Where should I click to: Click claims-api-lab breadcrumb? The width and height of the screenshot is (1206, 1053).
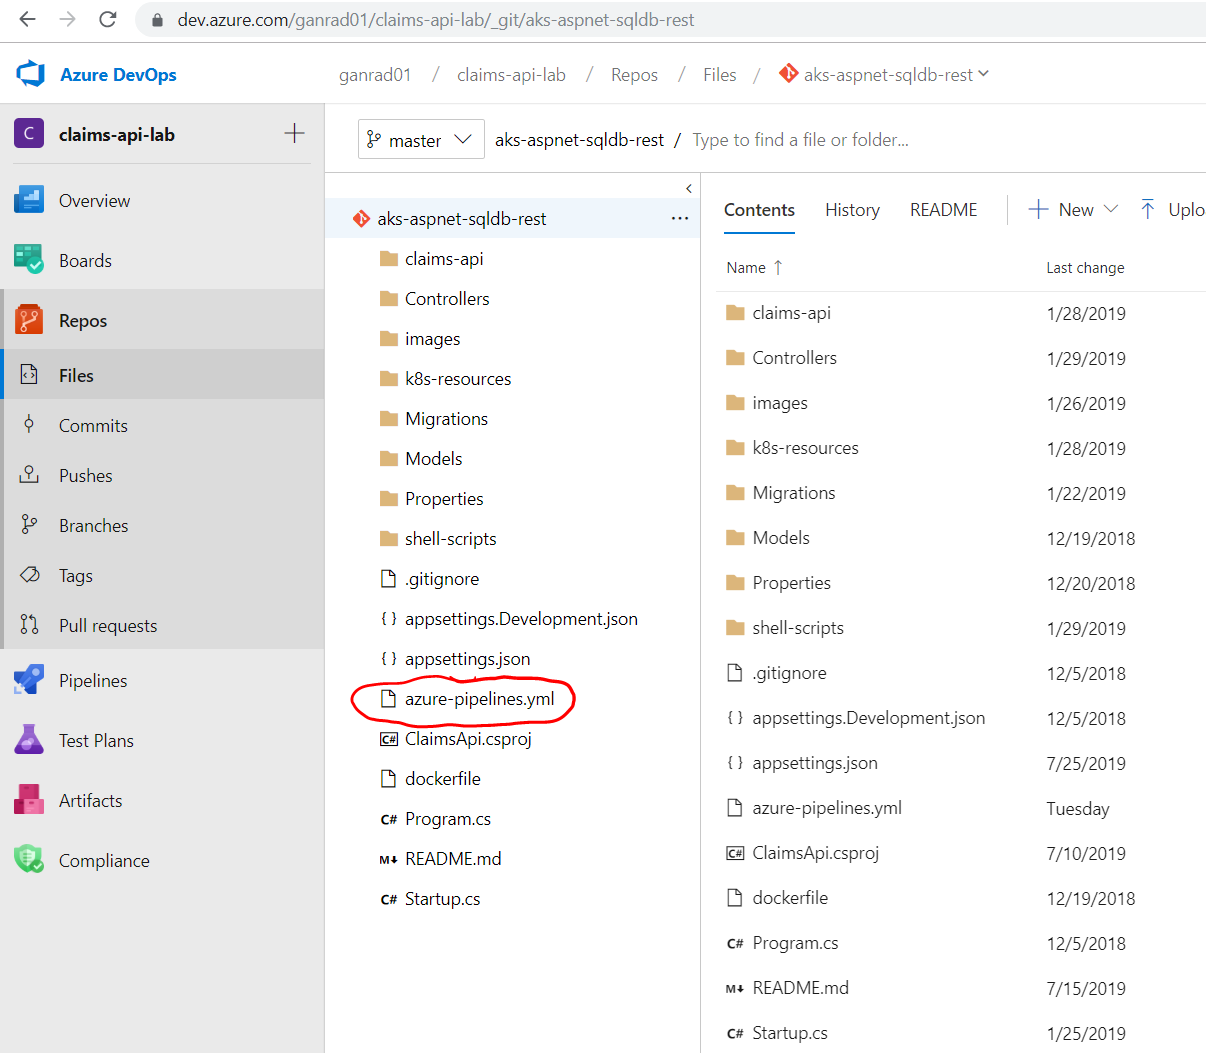(x=511, y=75)
